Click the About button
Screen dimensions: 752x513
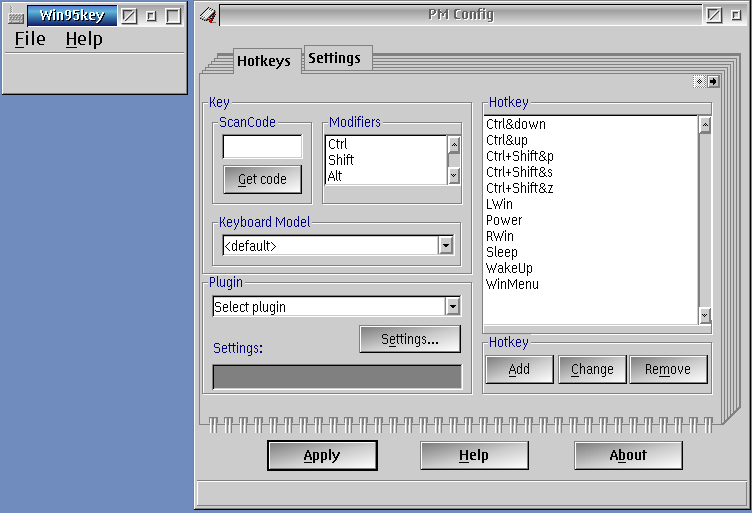628,455
